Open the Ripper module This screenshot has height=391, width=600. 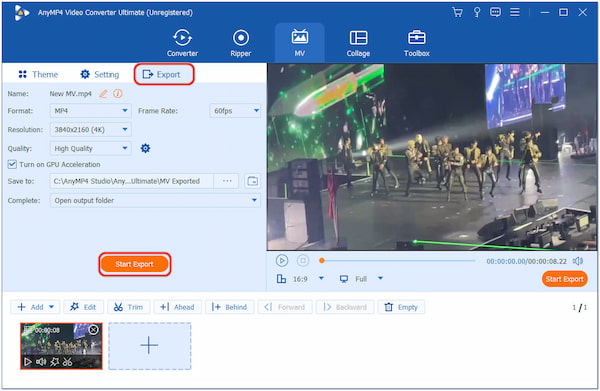pyautogui.click(x=241, y=44)
